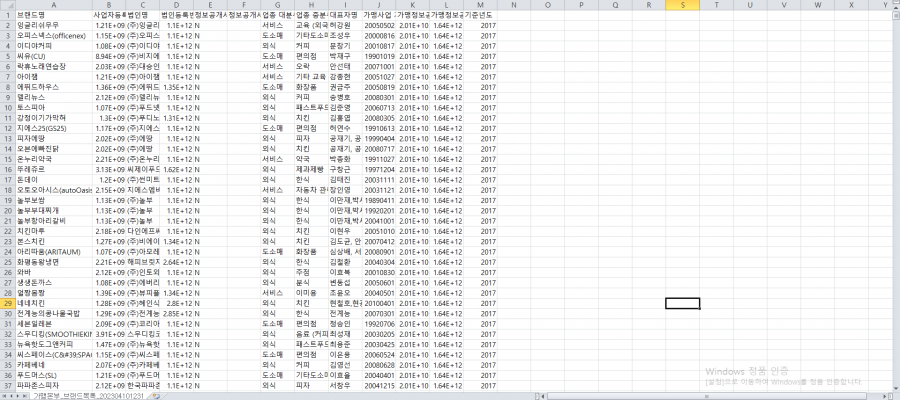The height and width of the screenshot is (400, 900).
Task: Select cell 카페베네
Action: (53, 364)
